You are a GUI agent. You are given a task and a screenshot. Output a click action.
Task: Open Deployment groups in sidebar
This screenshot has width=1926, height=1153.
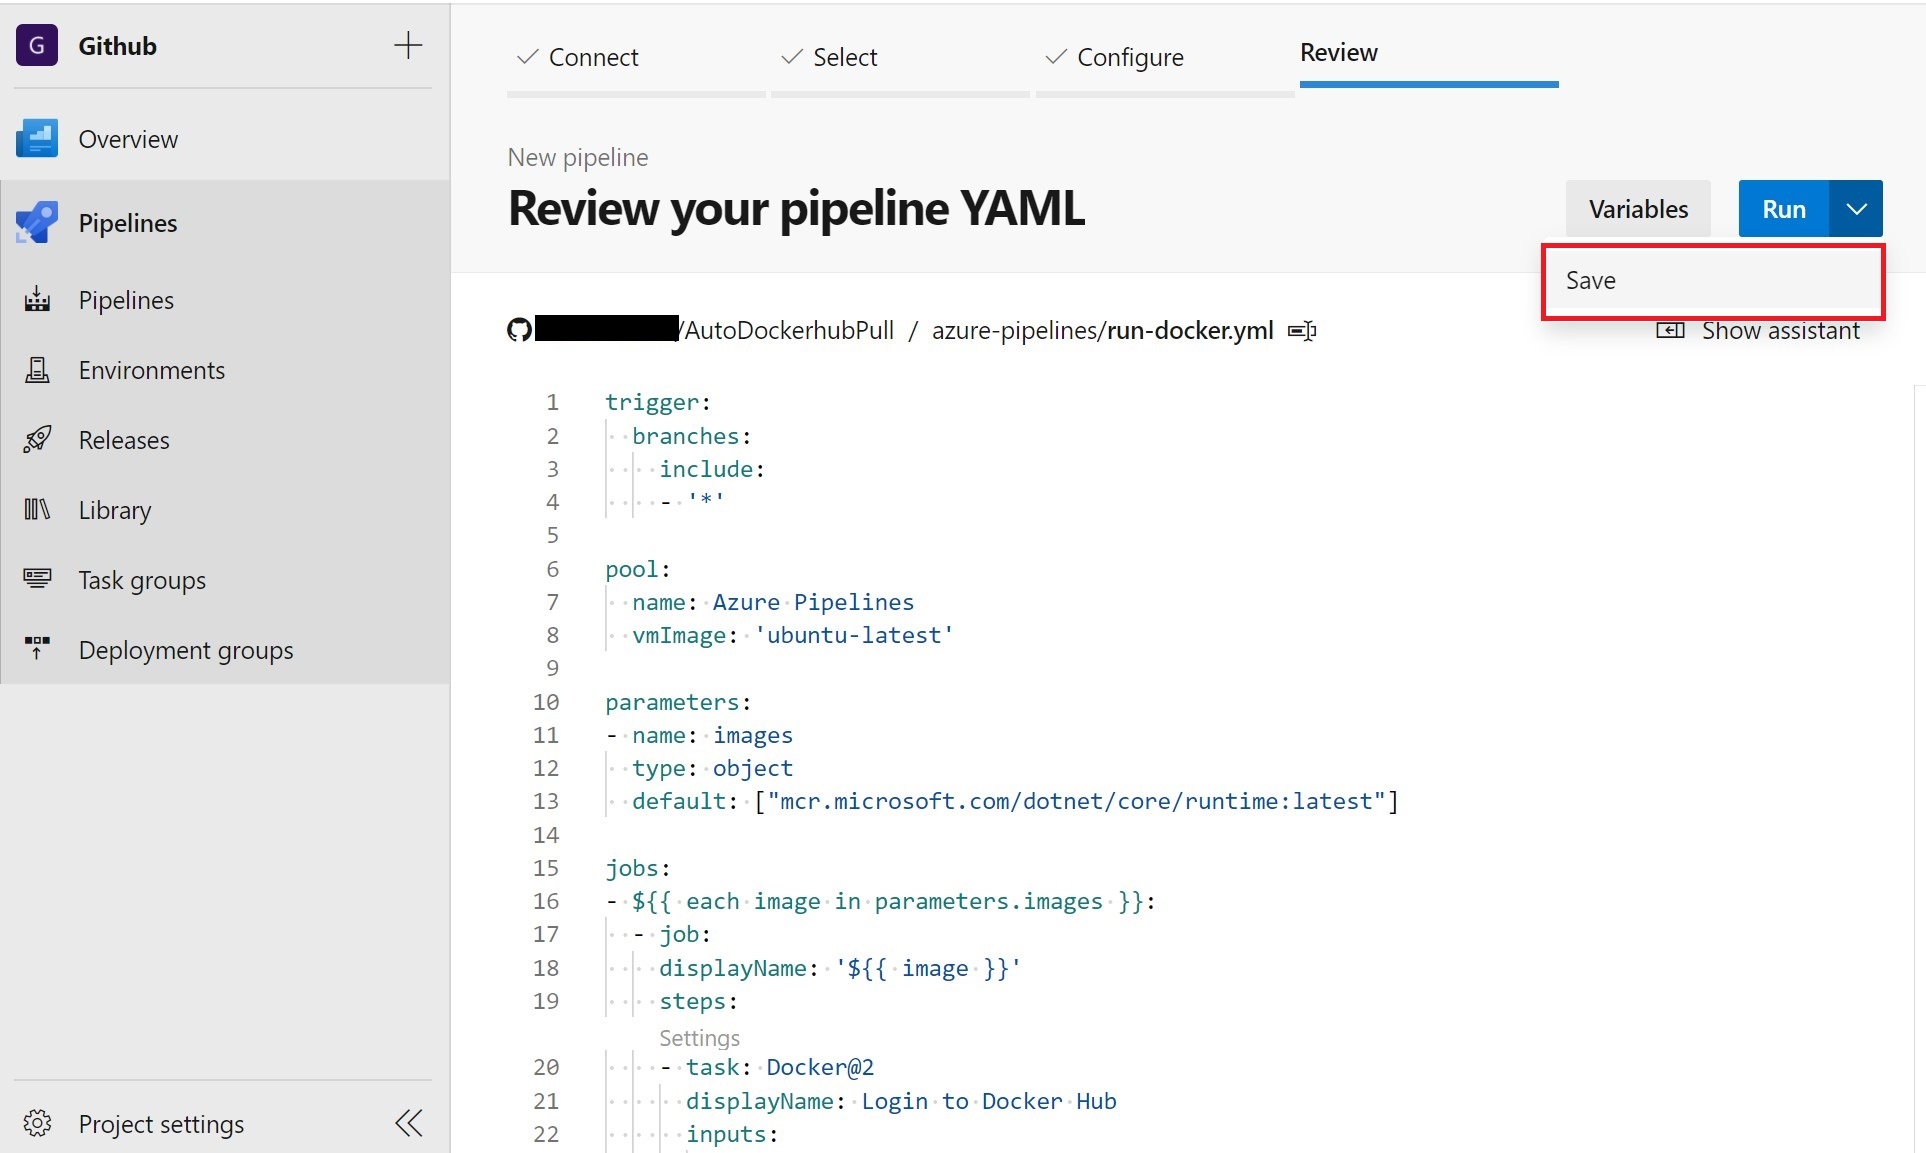pyautogui.click(x=186, y=650)
